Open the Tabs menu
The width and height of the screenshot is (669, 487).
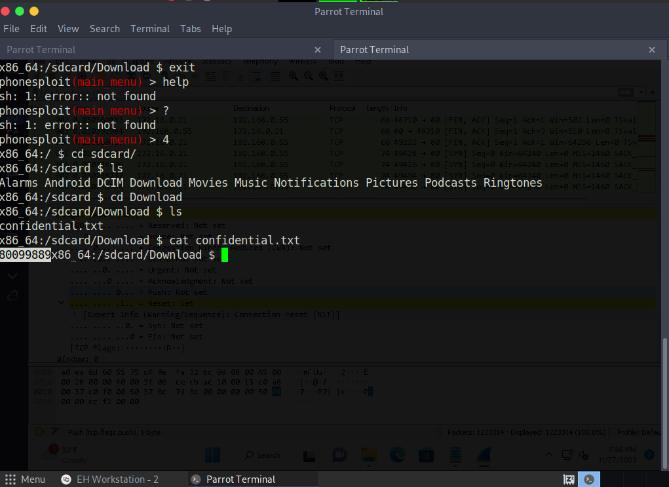(190, 29)
